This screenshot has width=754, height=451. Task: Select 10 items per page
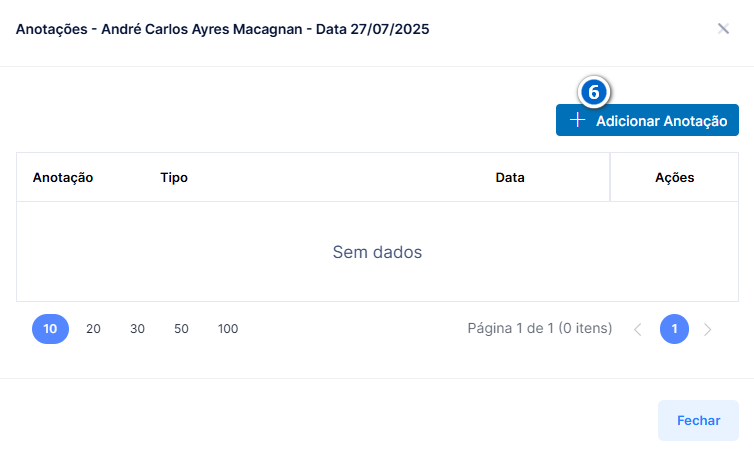[50, 329]
